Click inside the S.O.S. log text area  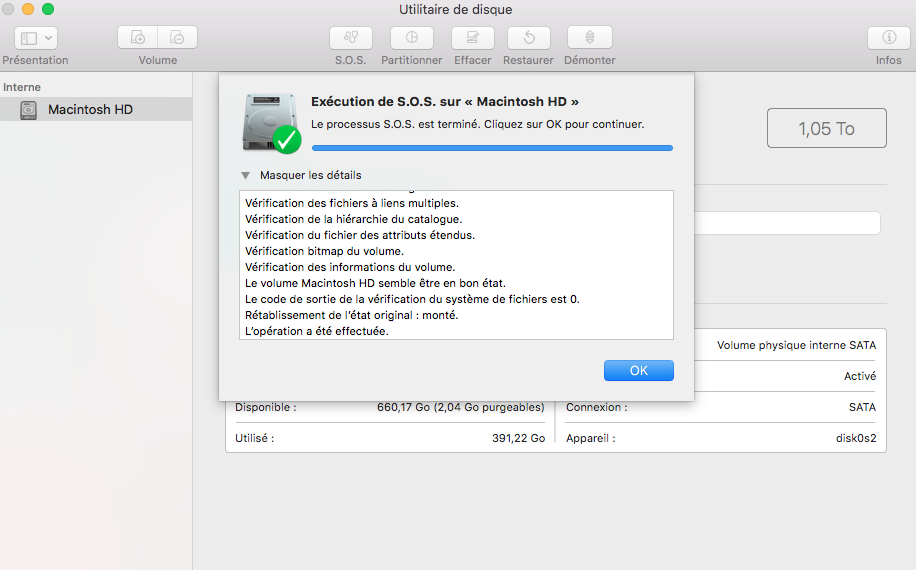456,265
